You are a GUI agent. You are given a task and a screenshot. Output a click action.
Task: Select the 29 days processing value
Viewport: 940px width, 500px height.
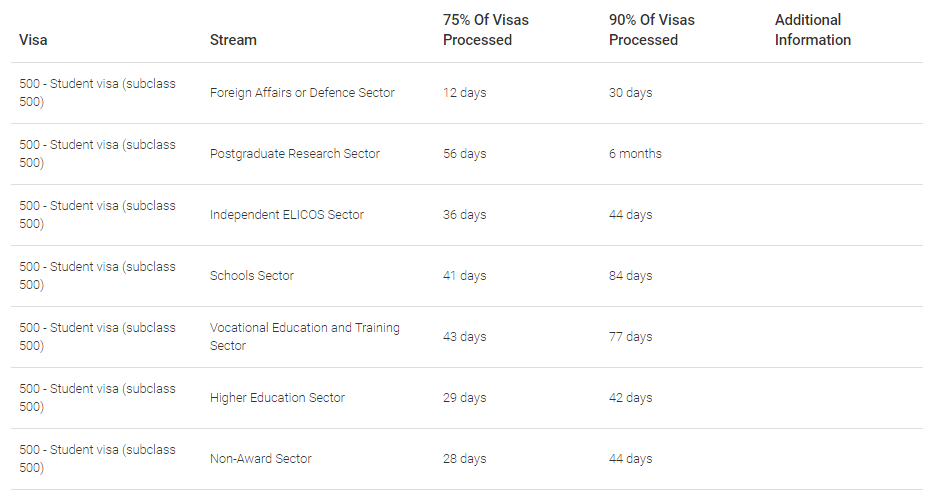464,398
